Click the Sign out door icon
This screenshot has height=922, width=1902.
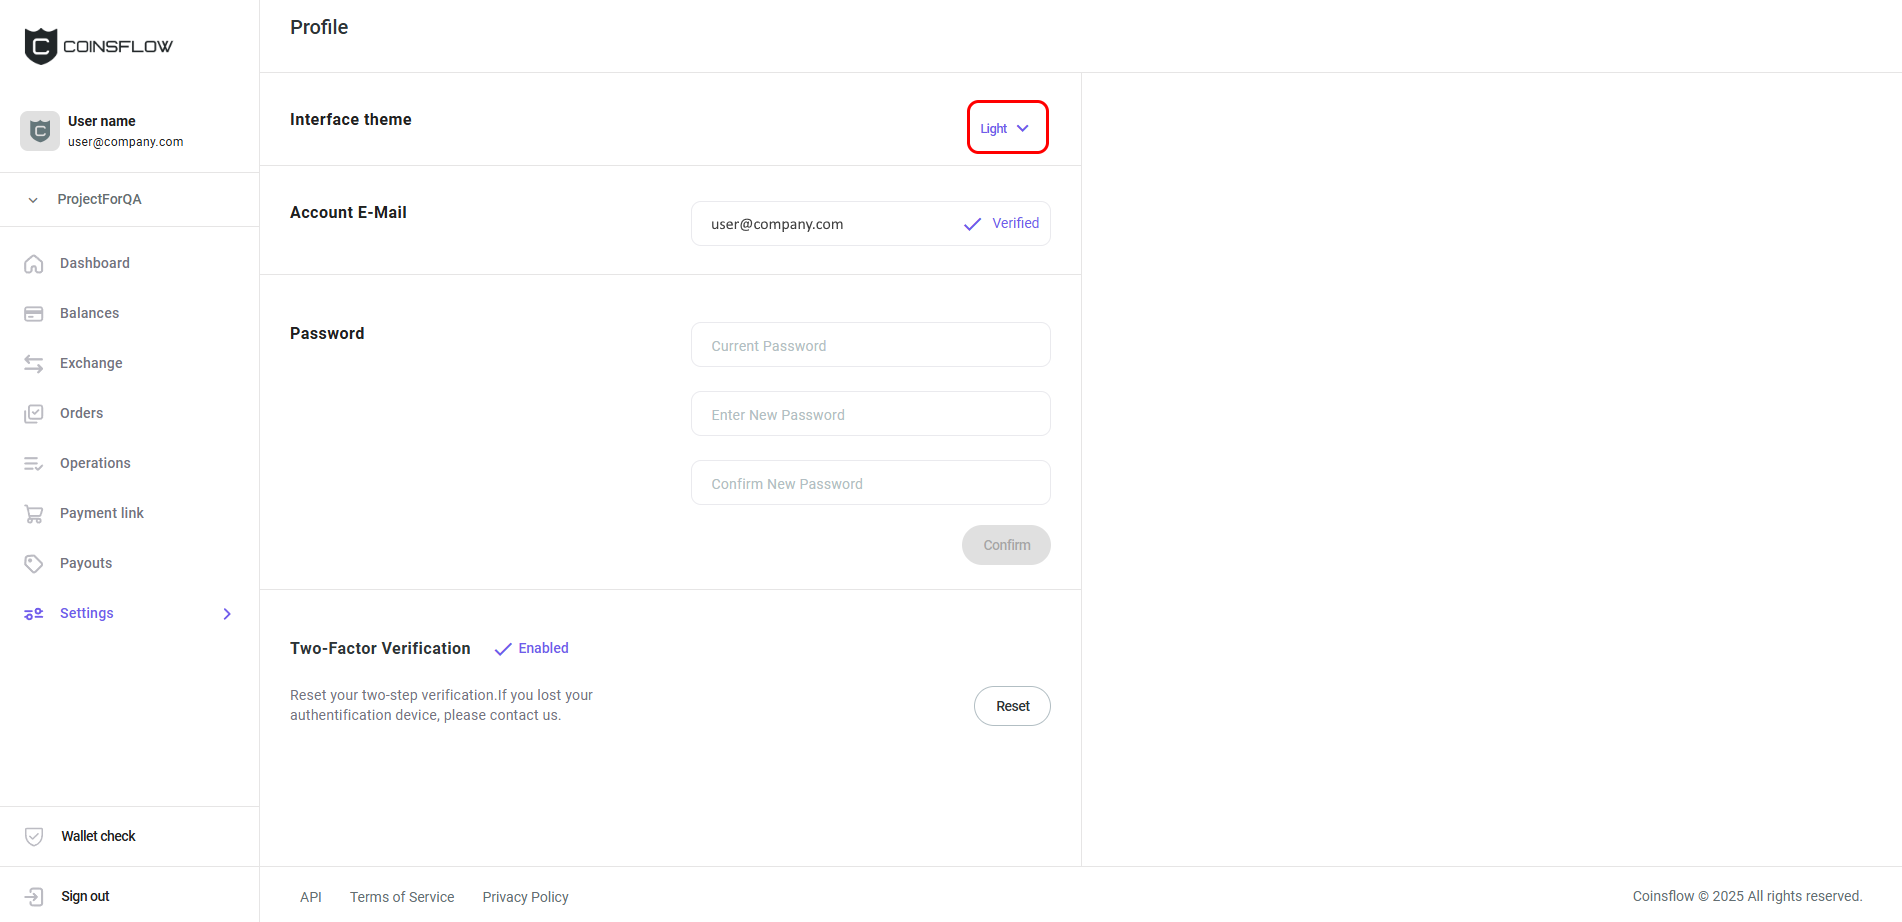[34, 897]
